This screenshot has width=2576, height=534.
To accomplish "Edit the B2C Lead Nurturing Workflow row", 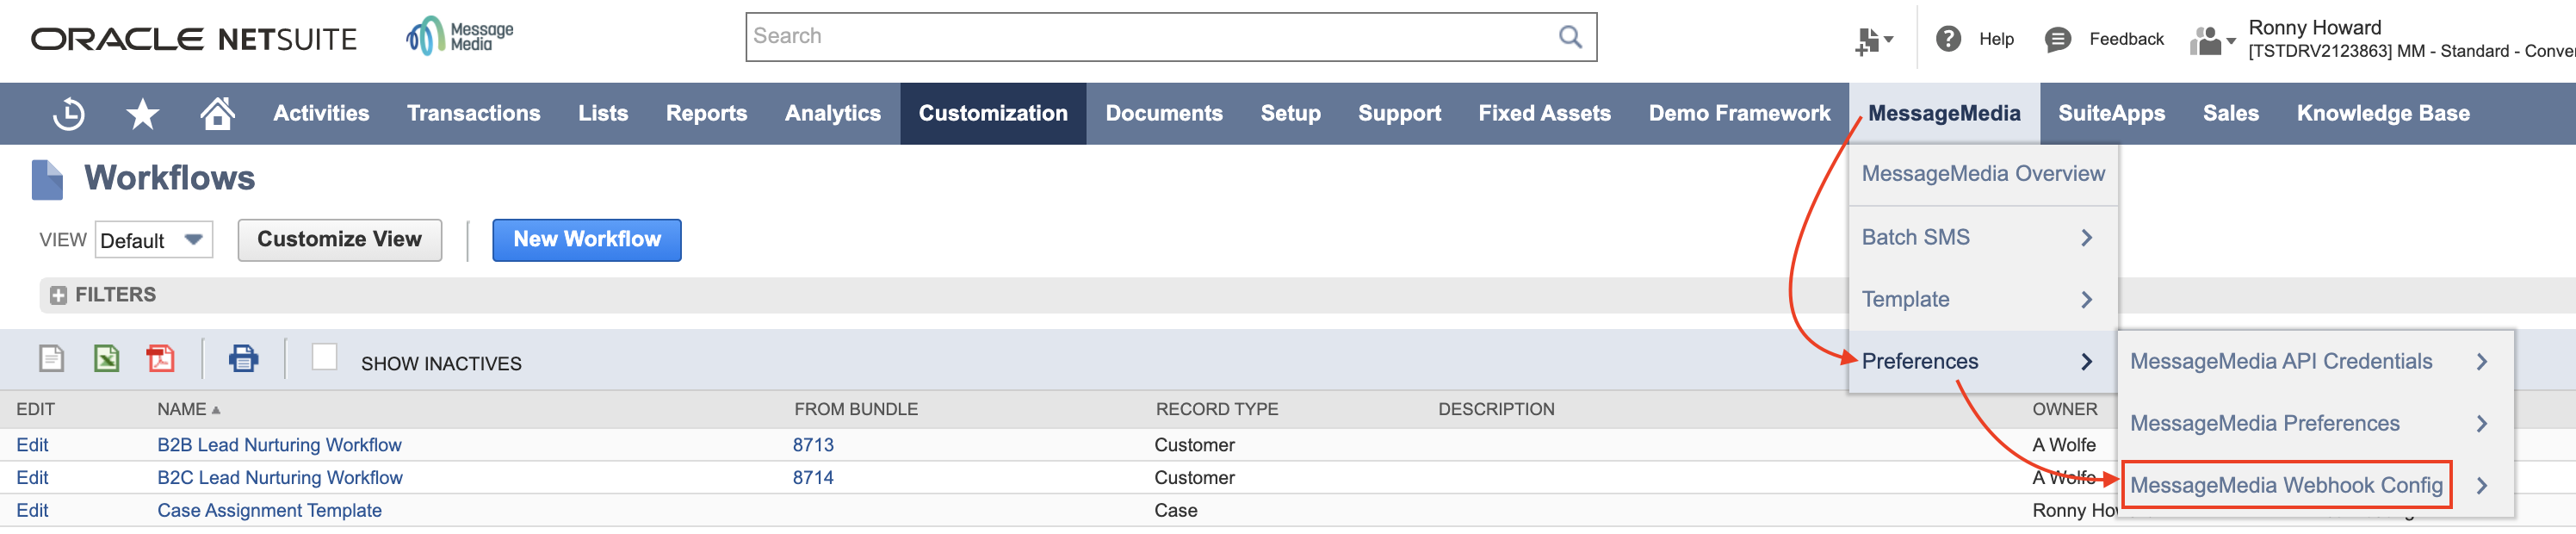I will [32, 478].
